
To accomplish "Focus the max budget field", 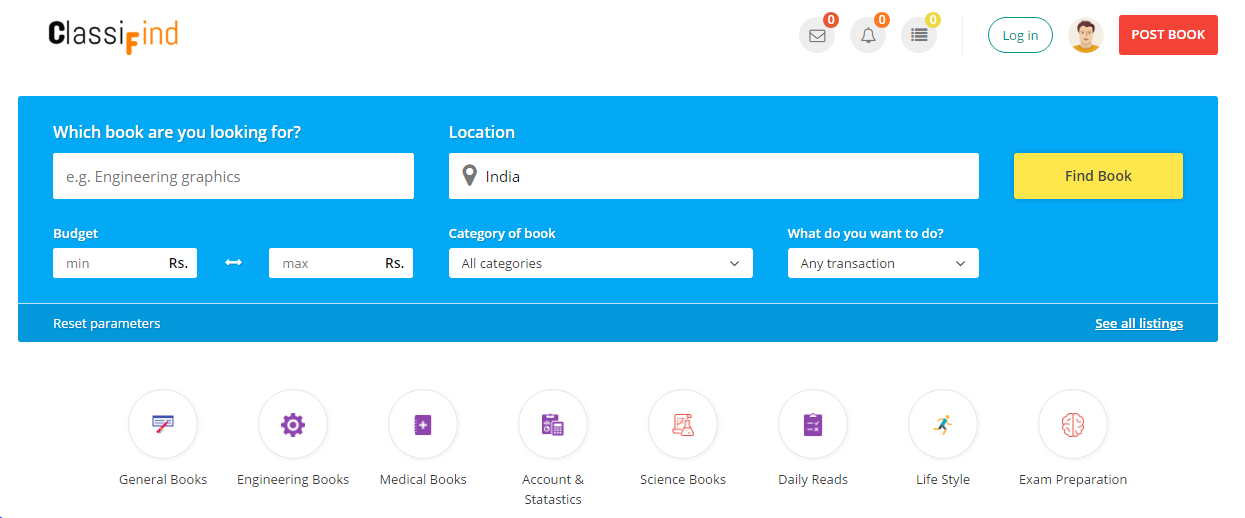I will (x=341, y=263).
